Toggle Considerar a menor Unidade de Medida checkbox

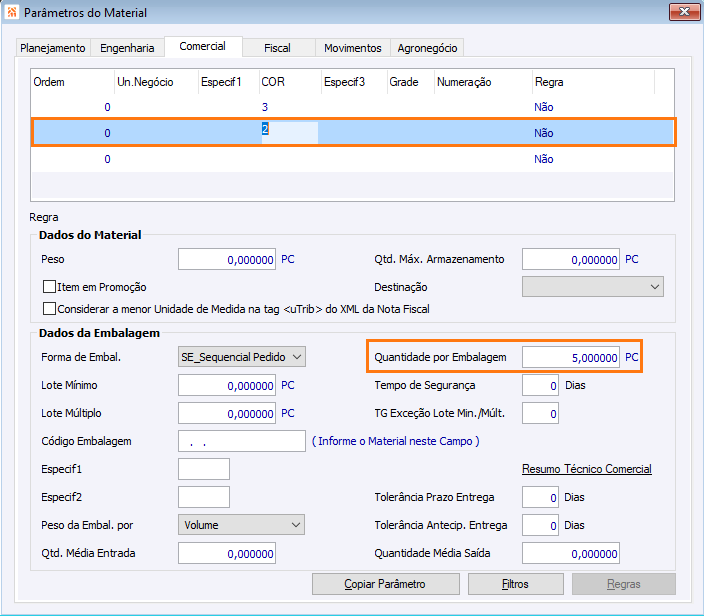click(50, 309)
